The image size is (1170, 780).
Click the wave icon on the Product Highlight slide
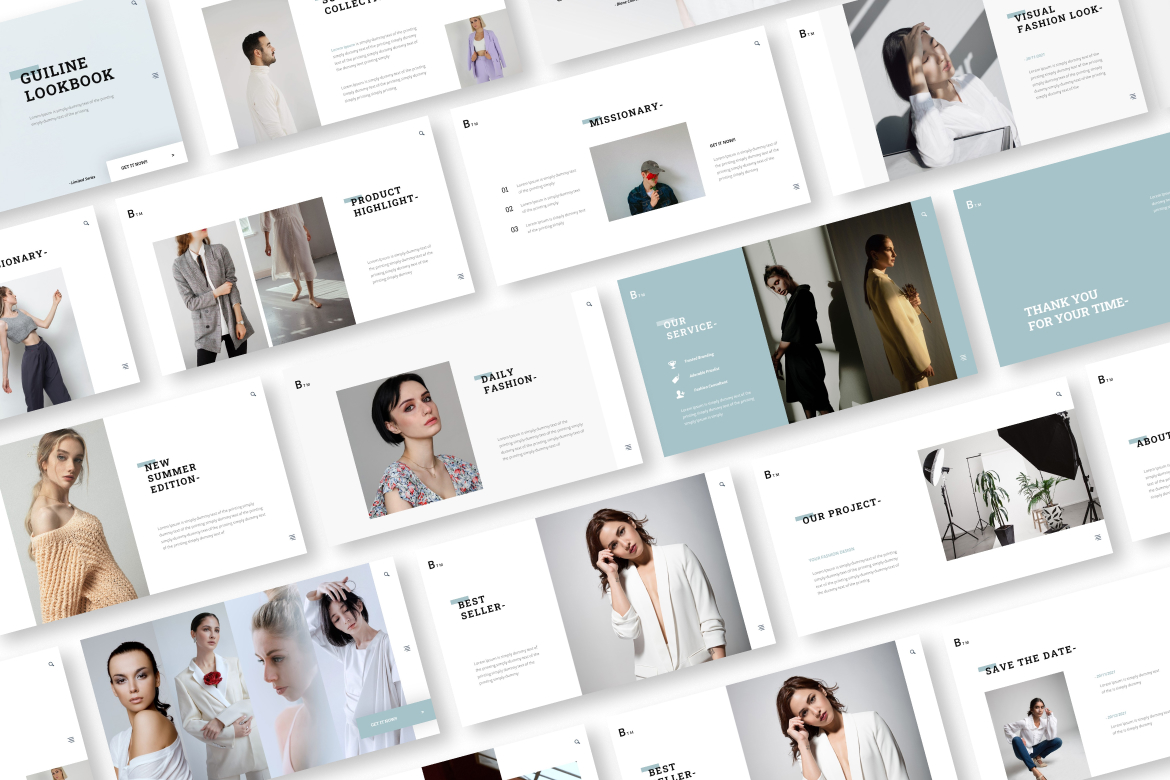point(461,277)
